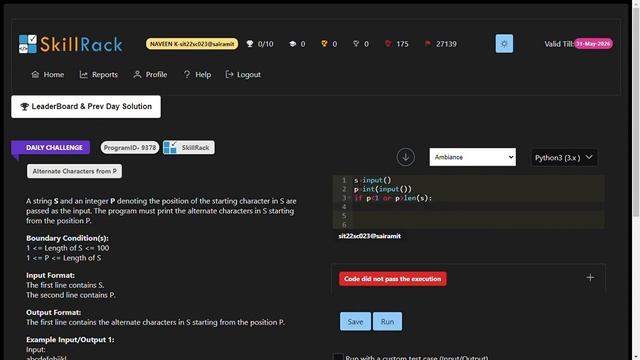
Task: Click the Reports chart icon
Action: (x=84, y=74)
